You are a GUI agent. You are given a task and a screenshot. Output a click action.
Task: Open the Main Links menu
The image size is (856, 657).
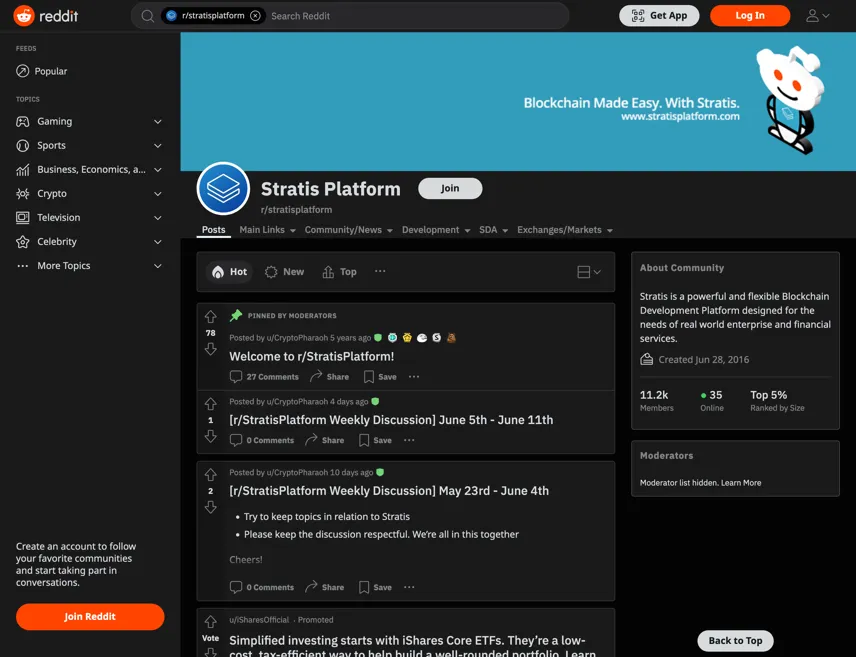pos(268,230)
